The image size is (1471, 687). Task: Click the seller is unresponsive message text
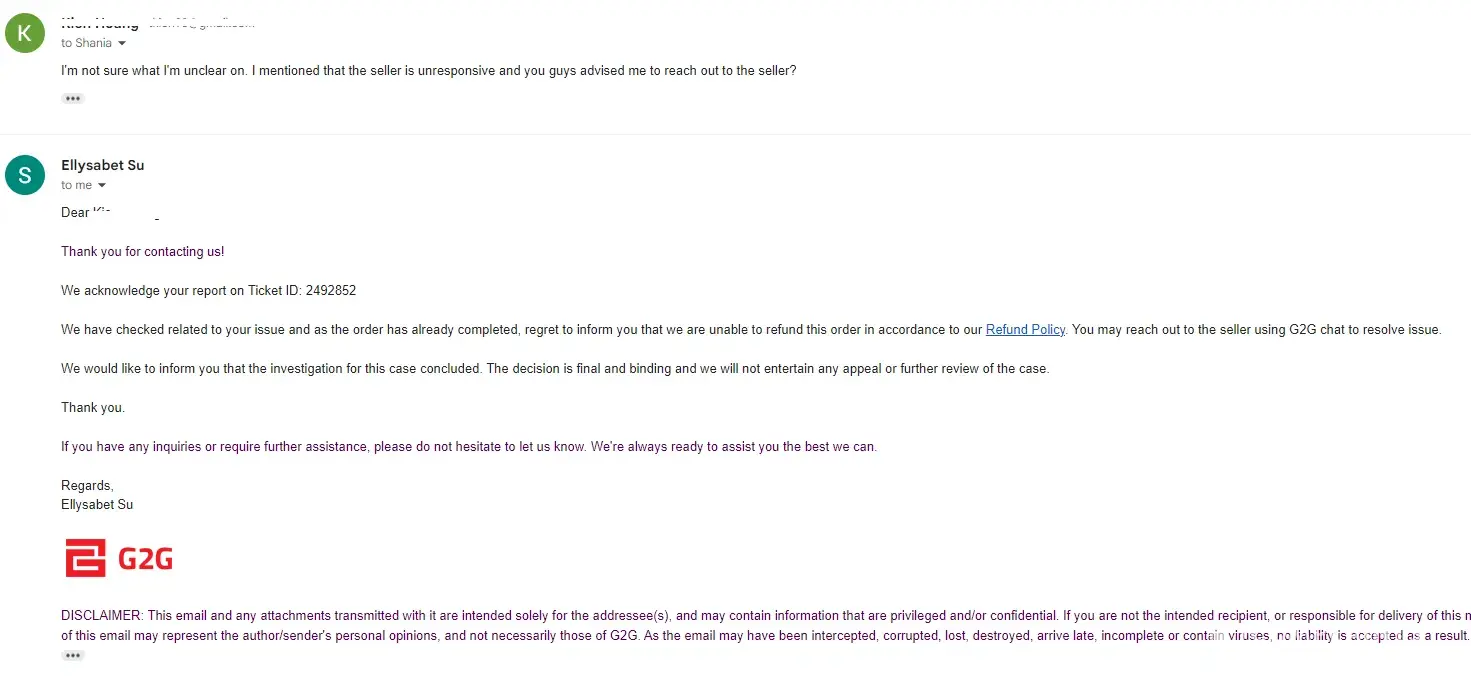(x=428, y=71)
